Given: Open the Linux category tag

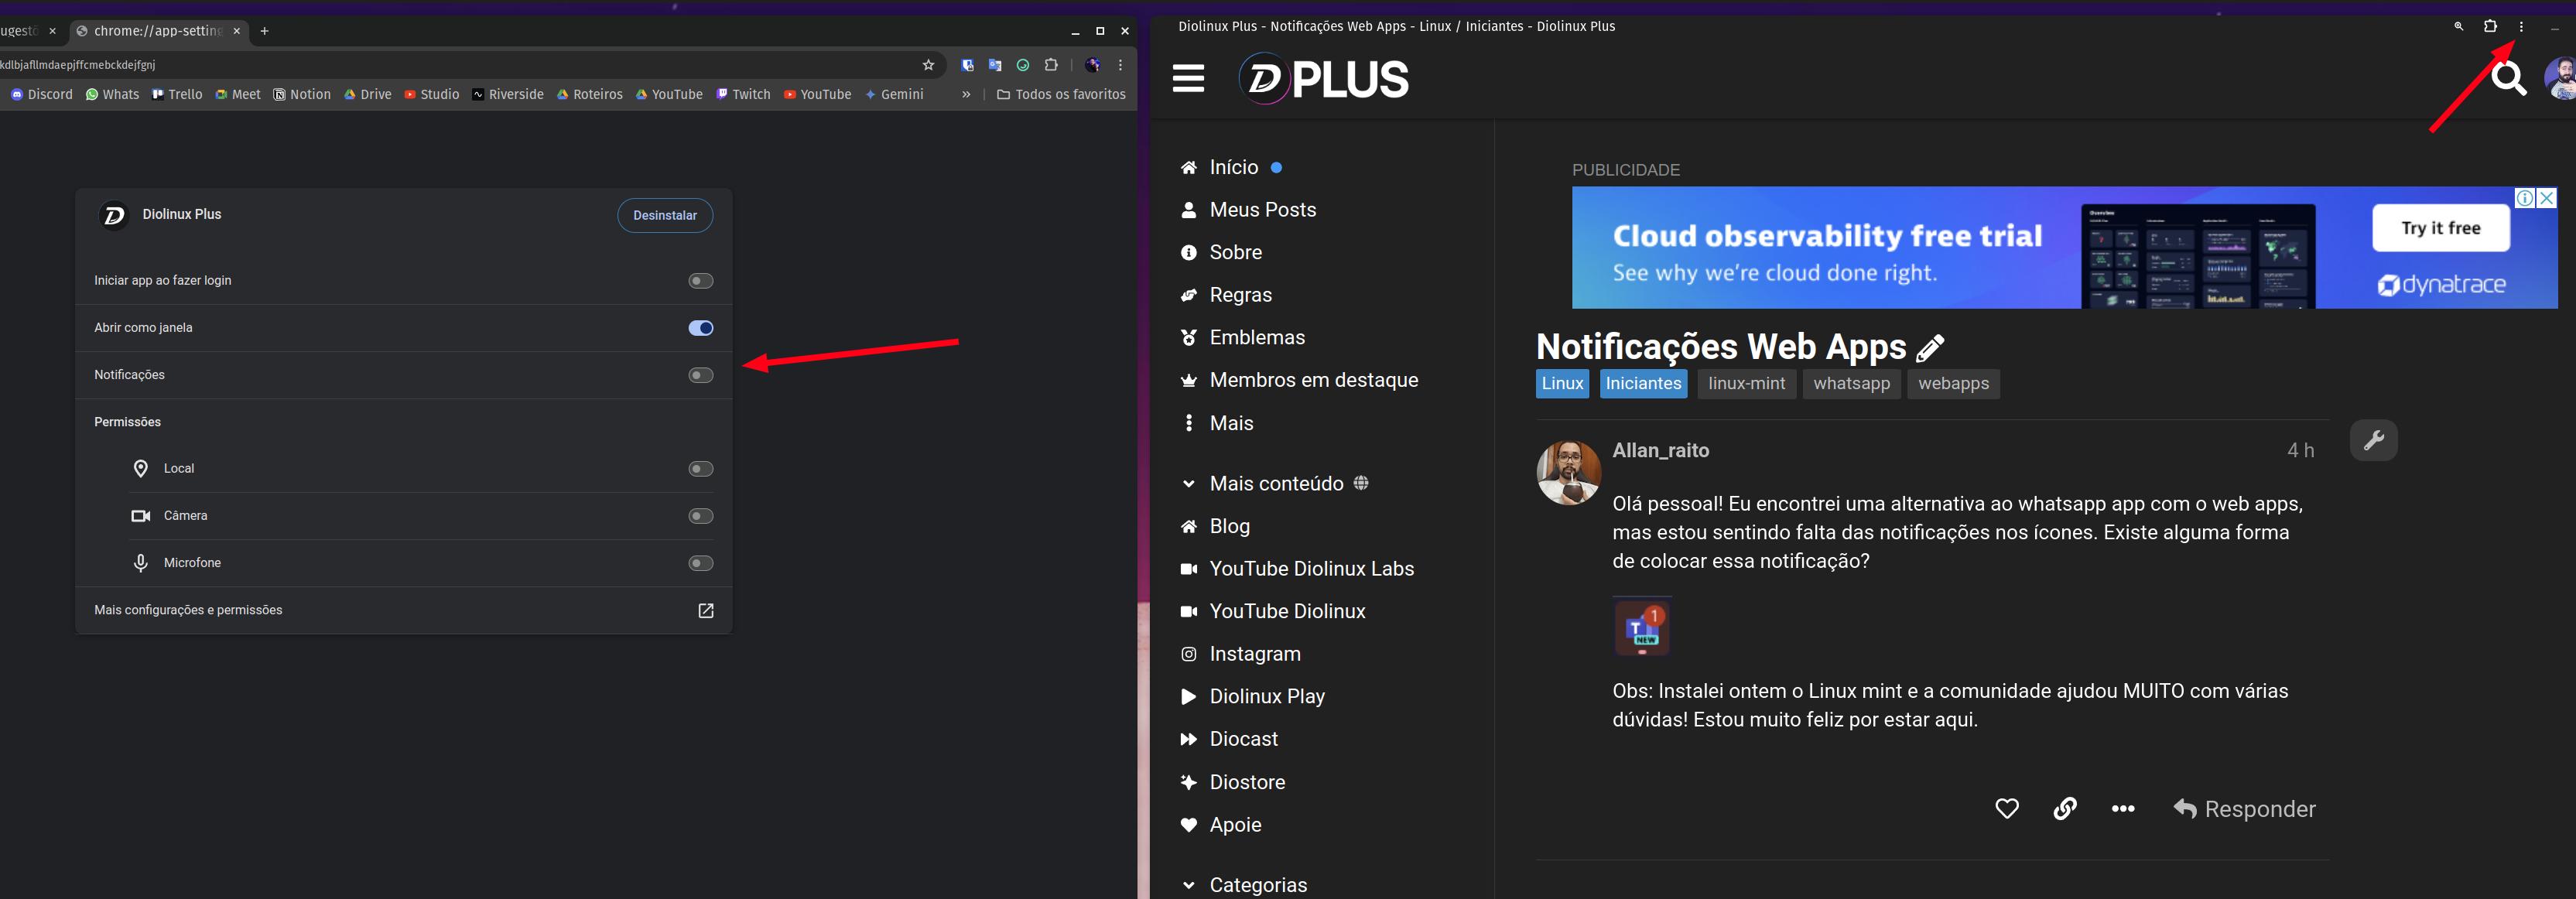Looking at the screenshot, I should coord(1562,384).
